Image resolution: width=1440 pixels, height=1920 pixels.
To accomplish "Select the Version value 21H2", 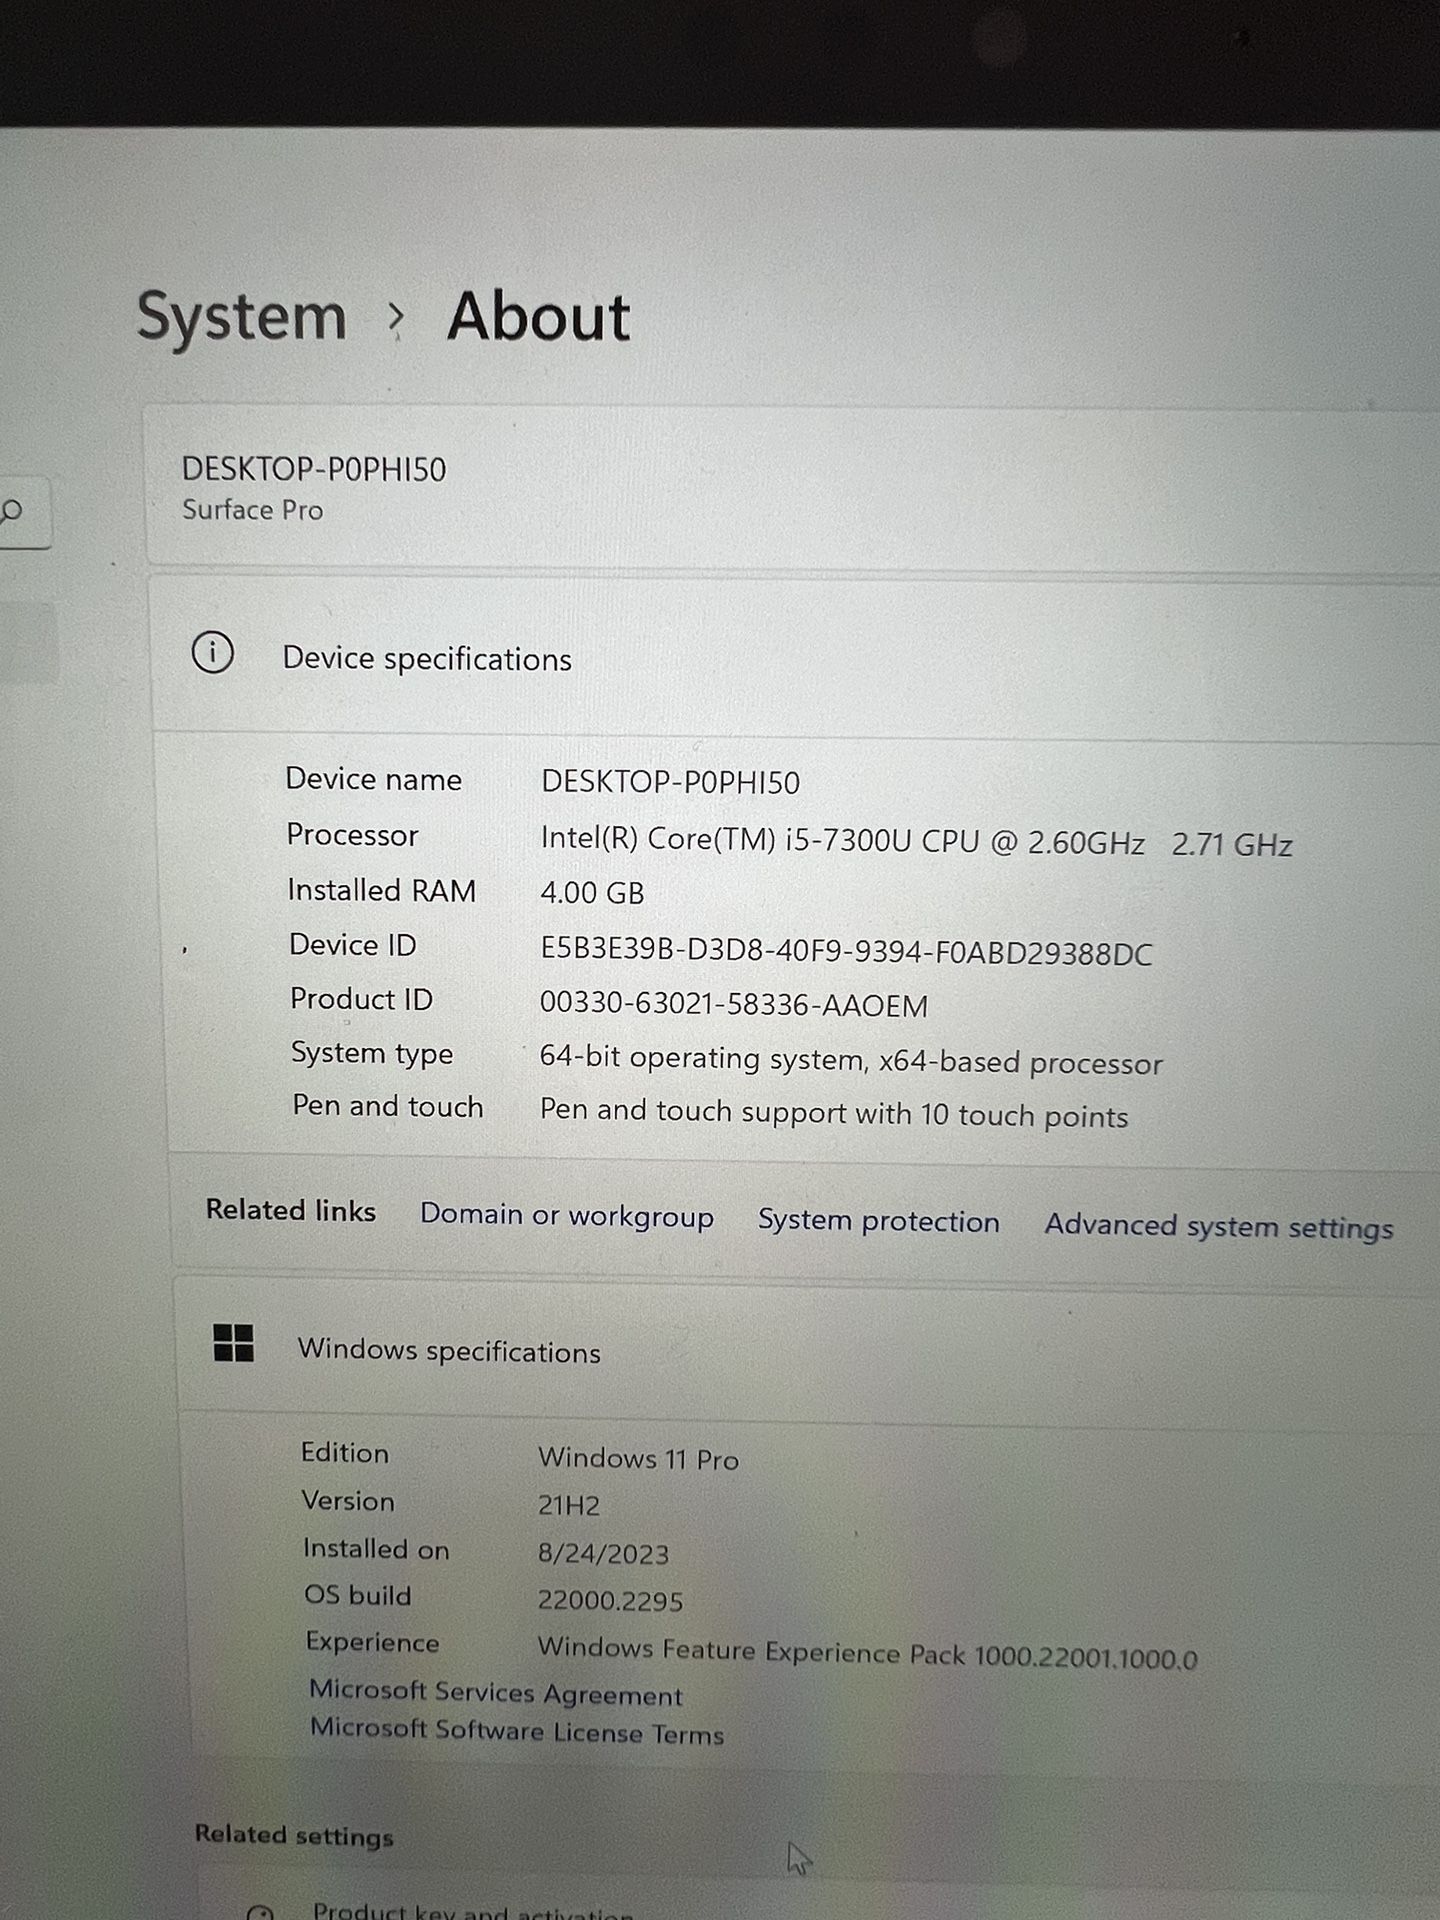I will point(569,1505).
